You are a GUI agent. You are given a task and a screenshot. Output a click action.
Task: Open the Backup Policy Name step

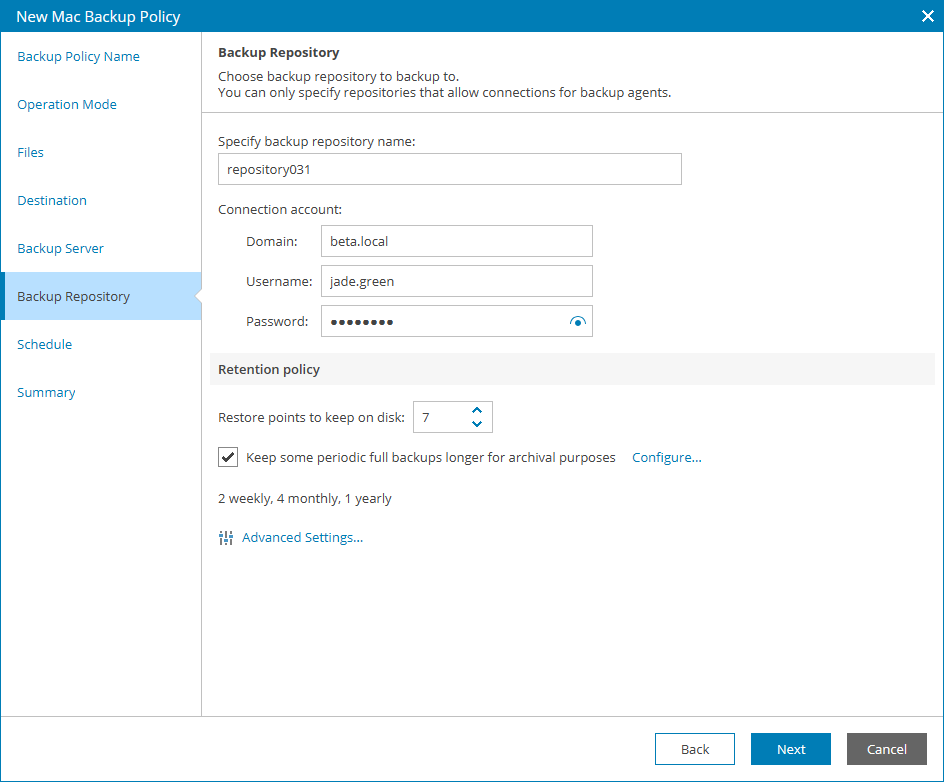78,57
